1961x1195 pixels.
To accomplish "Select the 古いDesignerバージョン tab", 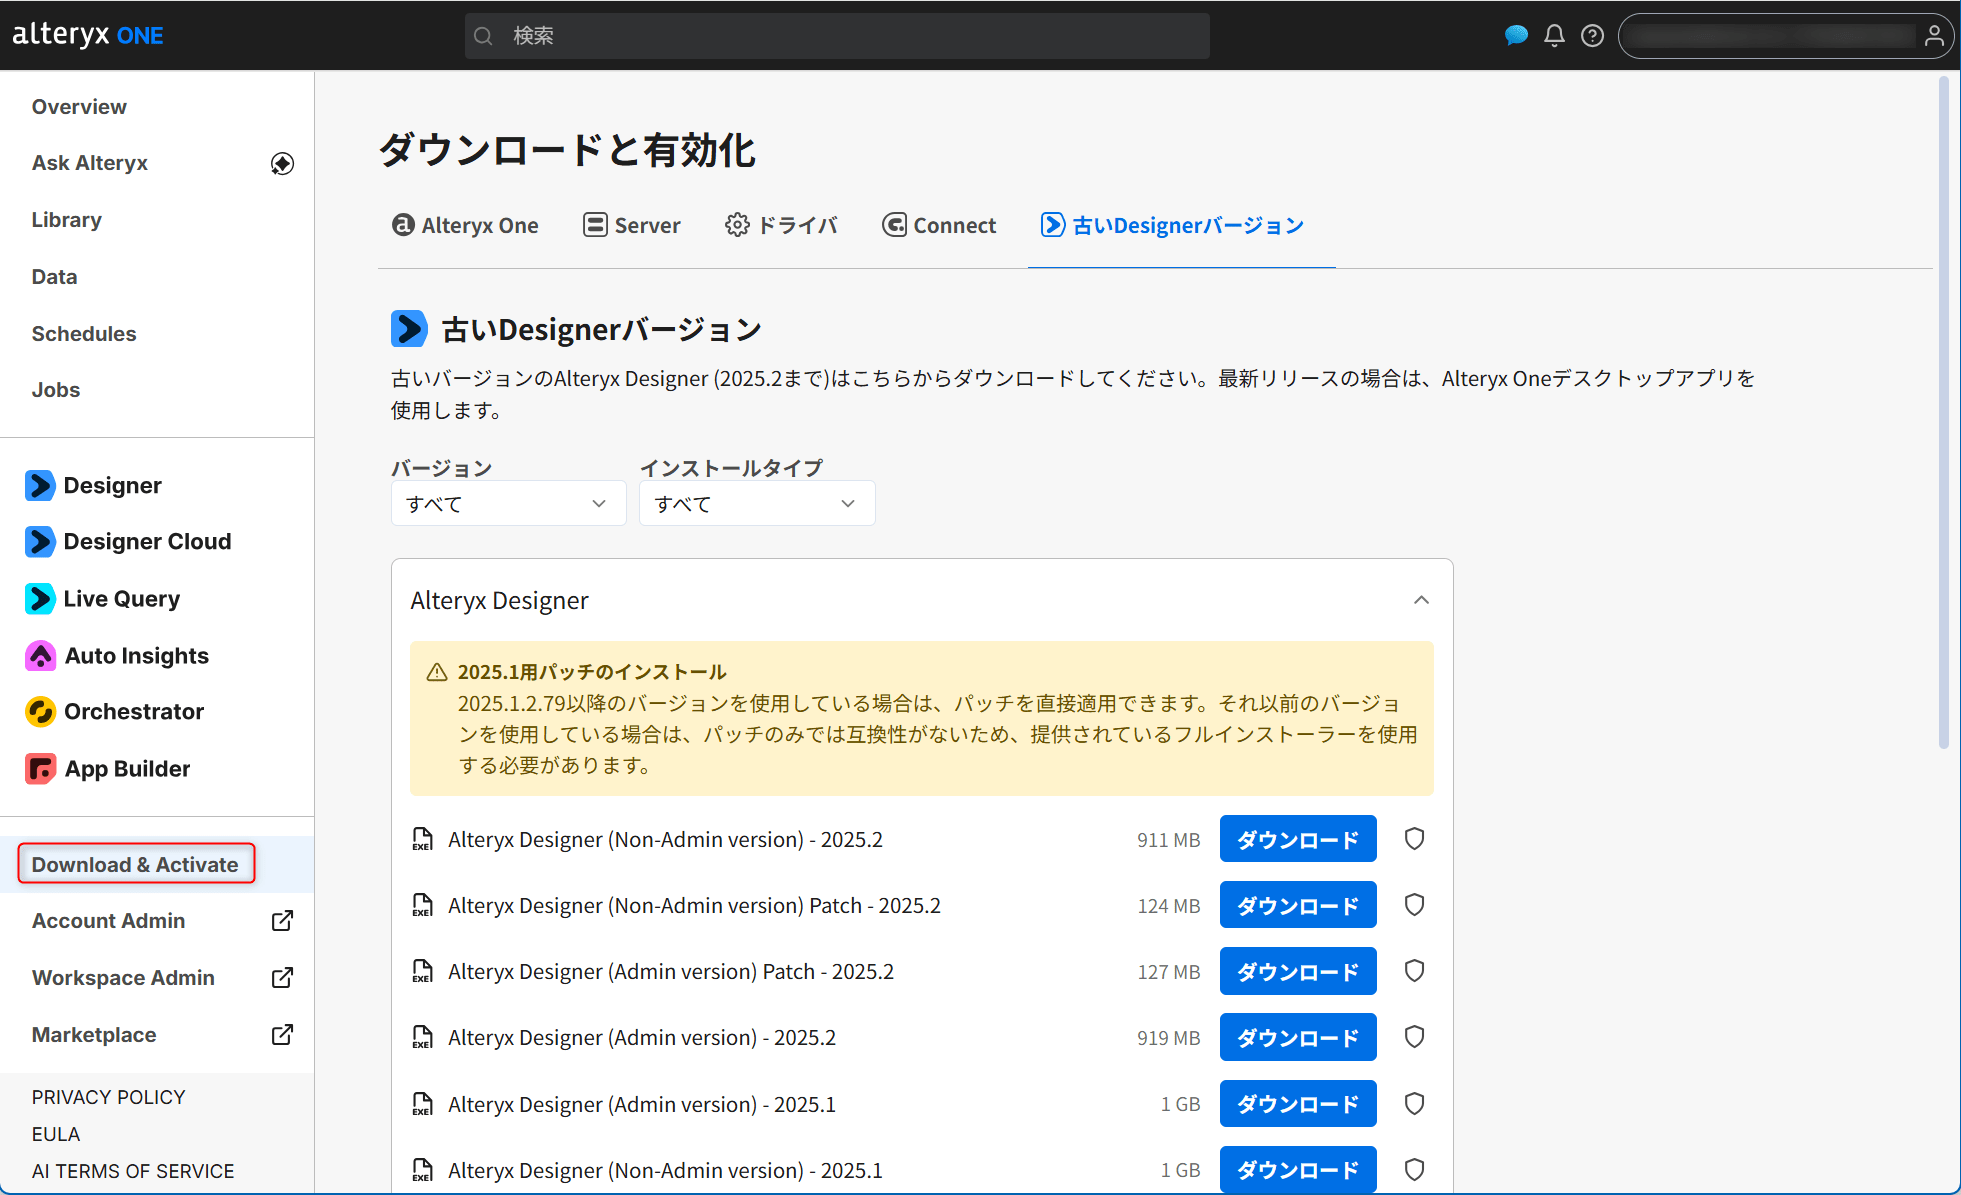I will pos(1172,226).
